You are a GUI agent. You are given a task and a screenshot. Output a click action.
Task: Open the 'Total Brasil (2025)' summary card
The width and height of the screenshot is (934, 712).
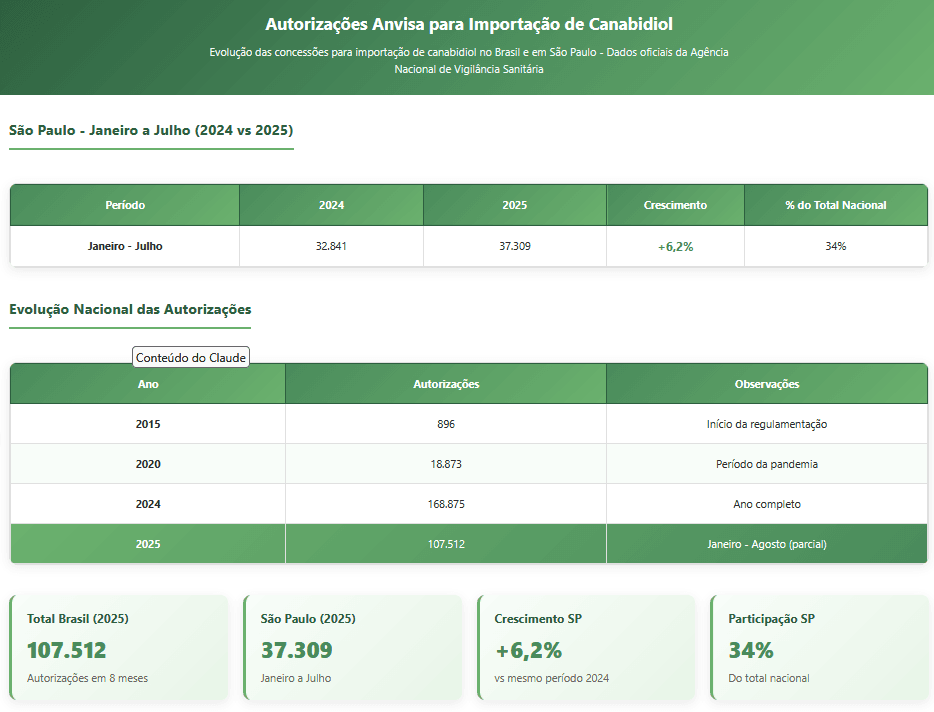coord(119,647)
